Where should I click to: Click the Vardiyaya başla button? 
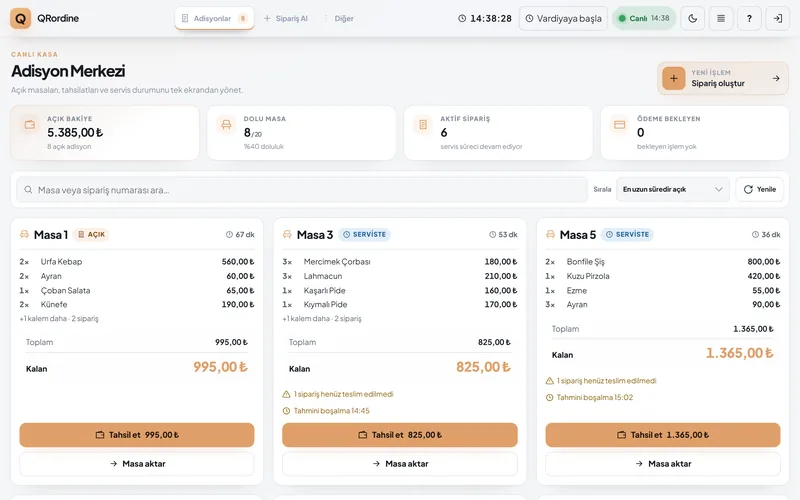click(563, 18)
